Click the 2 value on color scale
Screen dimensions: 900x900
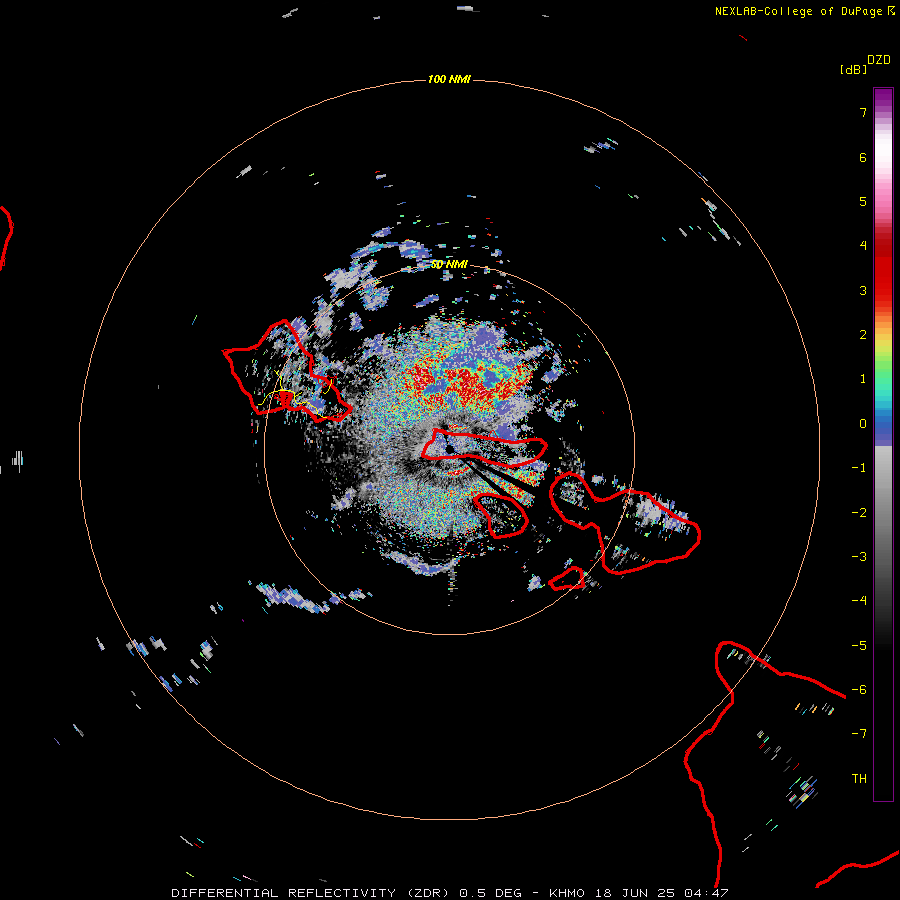pyautogui.click(x=863, y=335)
